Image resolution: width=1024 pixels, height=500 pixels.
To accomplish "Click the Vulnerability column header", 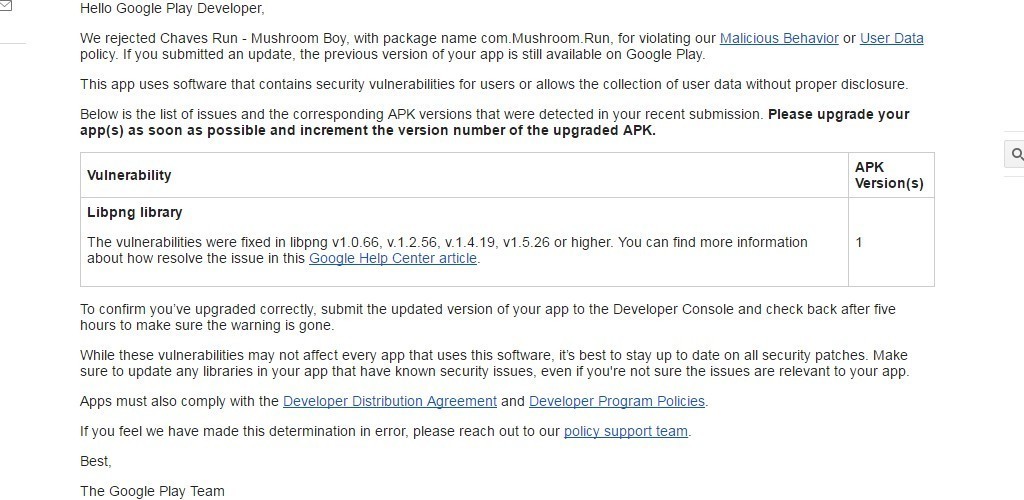I will pyautogui.click(x=129, y=175).
